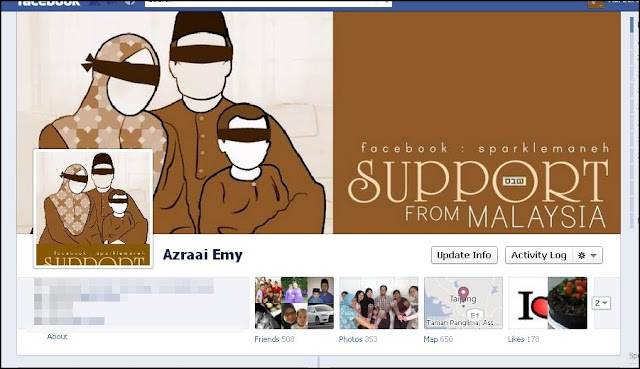Open the Activity Log
The height and width of the screenshot is (369, 640).
[539, 255]
